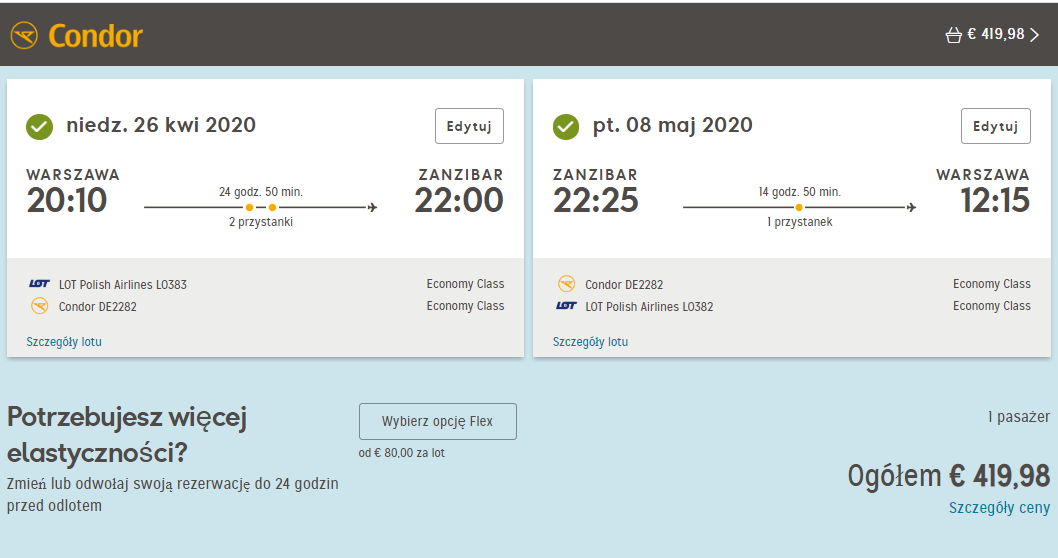Click the Condor icon in the return flight list
This screenshot has height=558, width=1058.
(566, 283)
